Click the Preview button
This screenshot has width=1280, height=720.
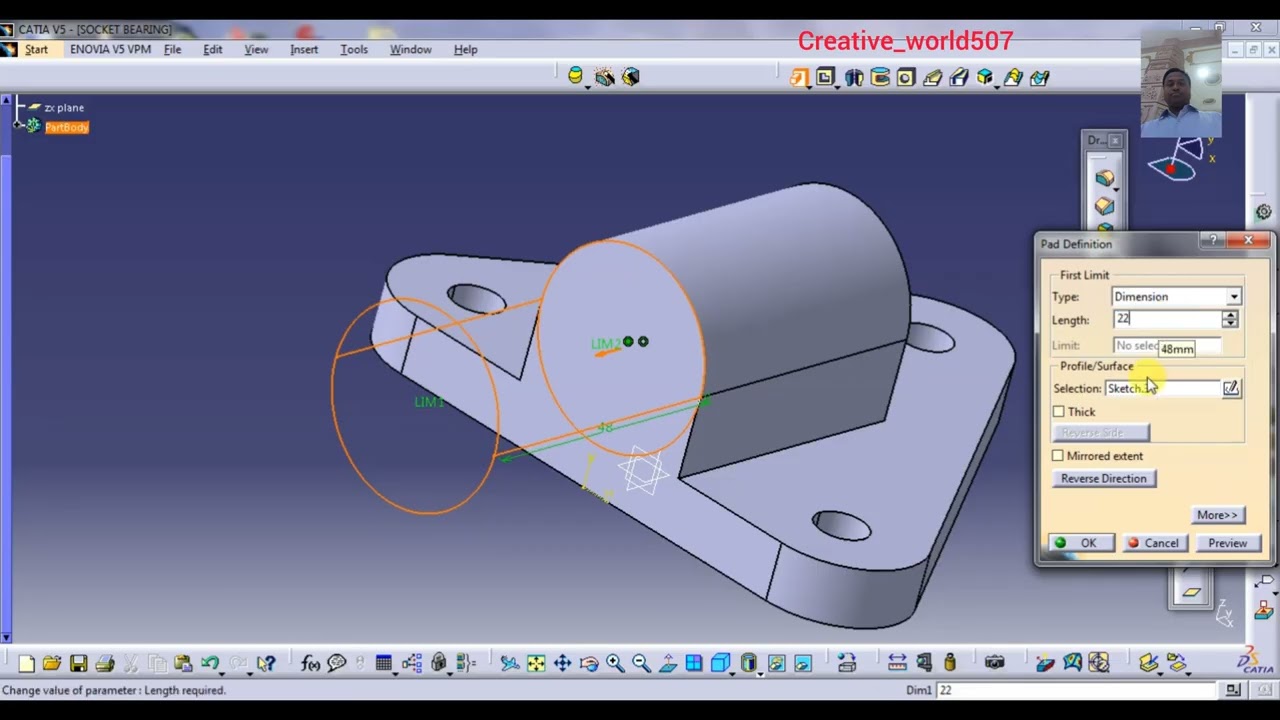[1227, 543]
